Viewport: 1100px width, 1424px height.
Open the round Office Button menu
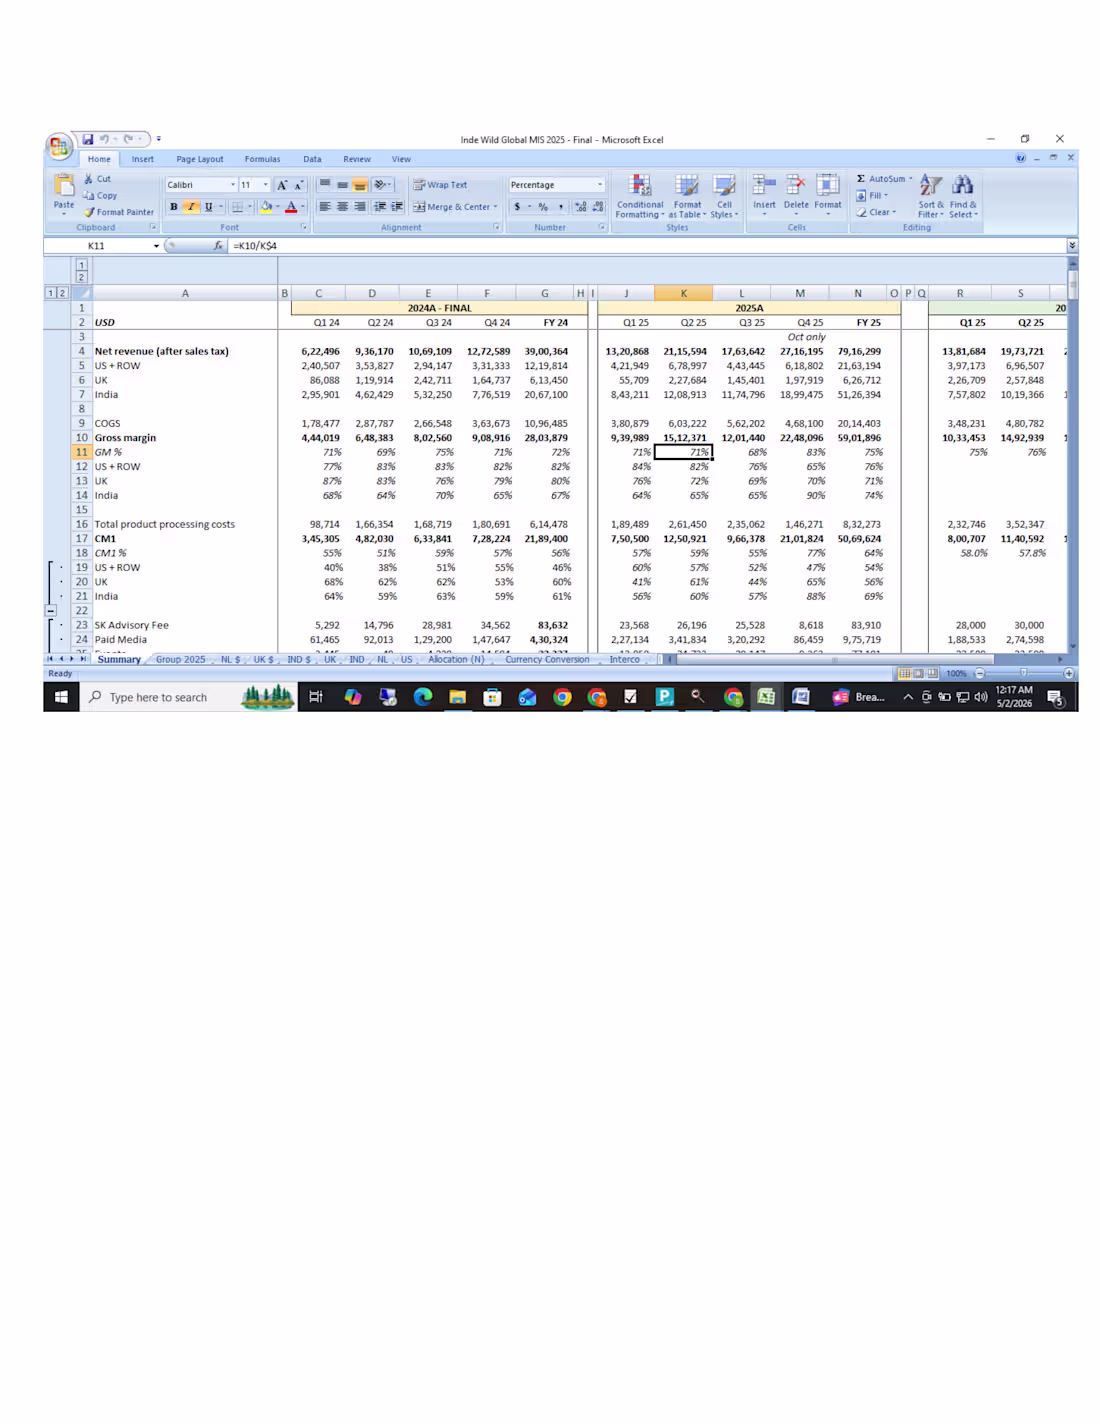[x=59, y=147]
